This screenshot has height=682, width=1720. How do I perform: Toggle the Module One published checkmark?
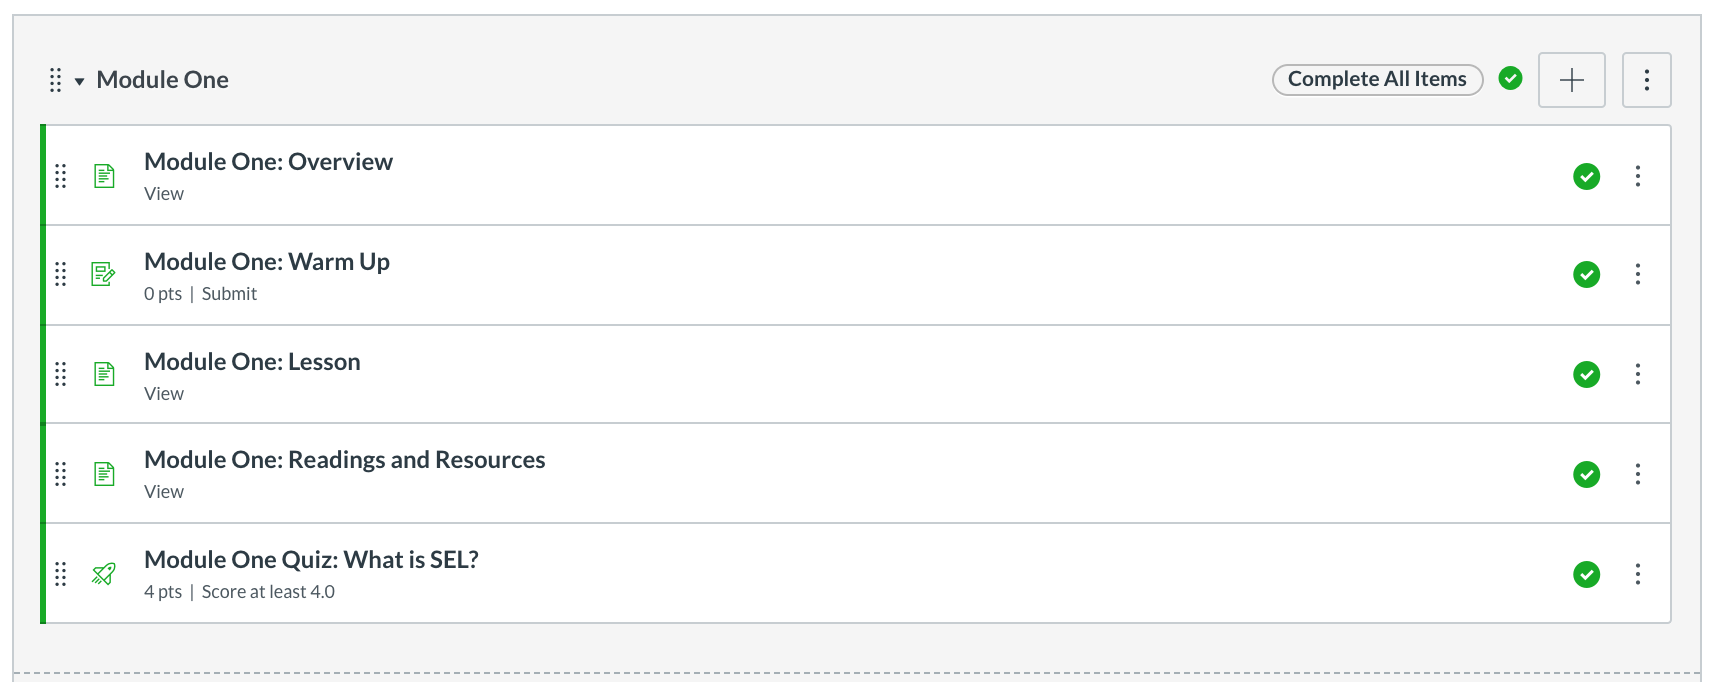coord(1510,78)
